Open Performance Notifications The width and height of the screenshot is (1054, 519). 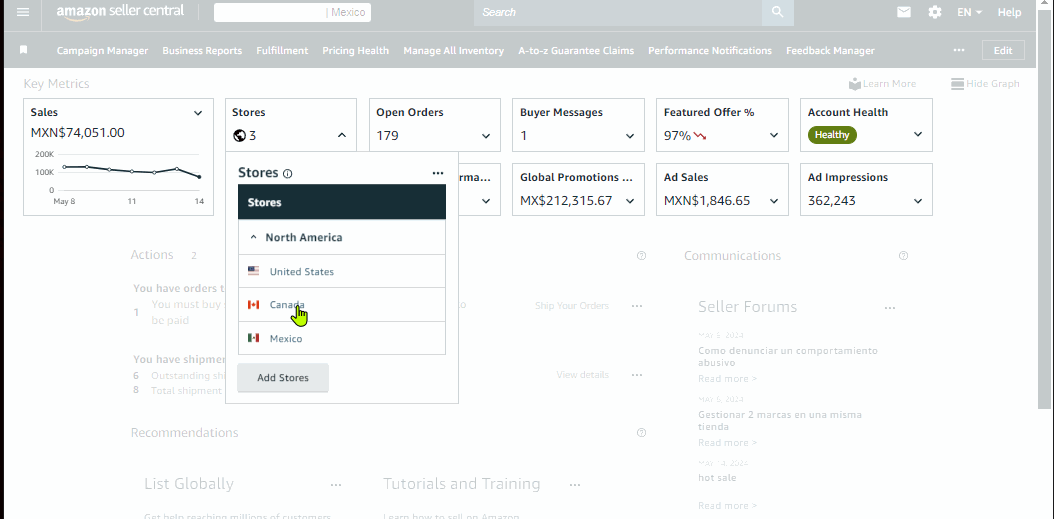tap(710, 50)
